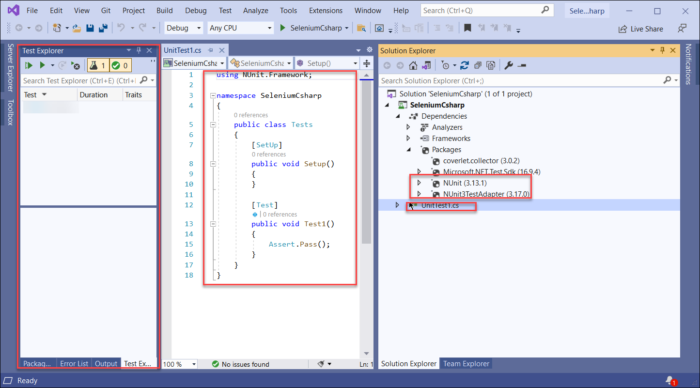Click No issues found status indicator
This screenshot has width=700, height=388.
tap(240, 364)
